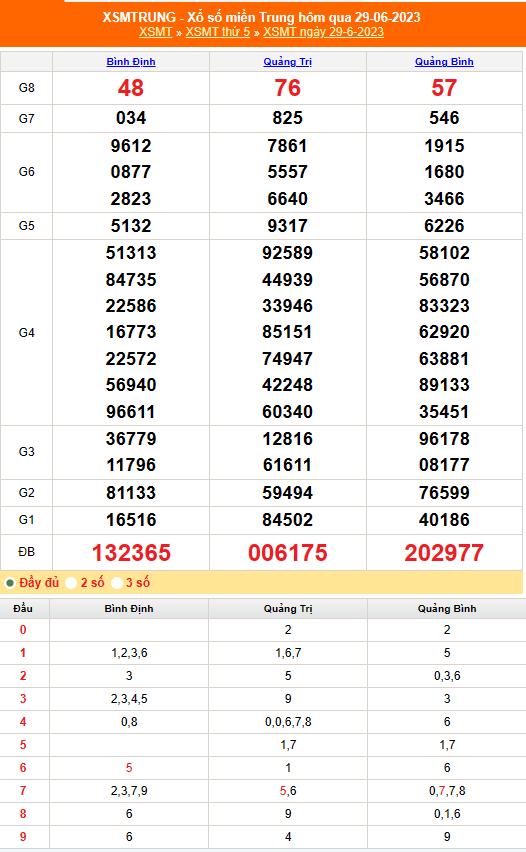Click Quảng Trị tails 0,0,6,7,8
526x852 pixels.
pos(288,722)
